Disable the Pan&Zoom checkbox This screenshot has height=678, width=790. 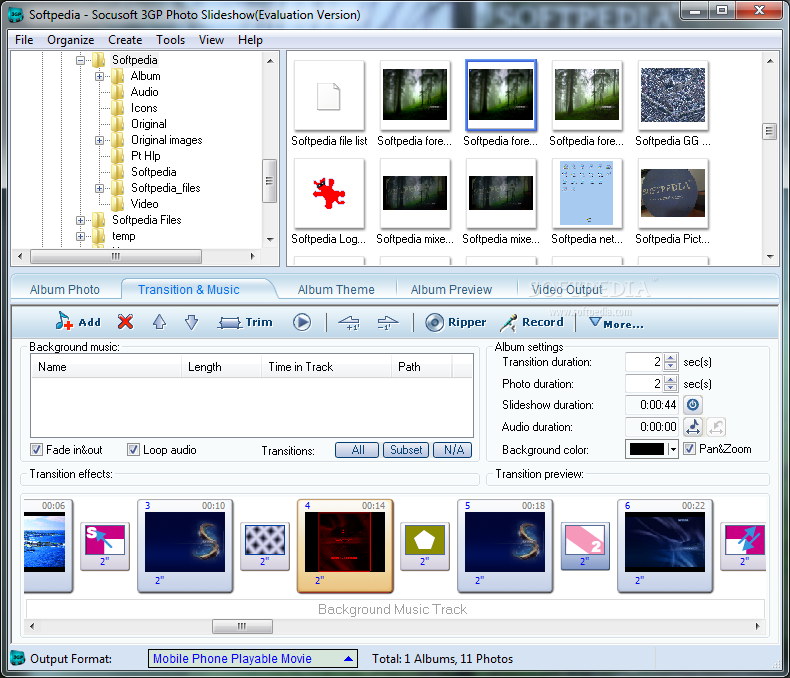[689, 448]
